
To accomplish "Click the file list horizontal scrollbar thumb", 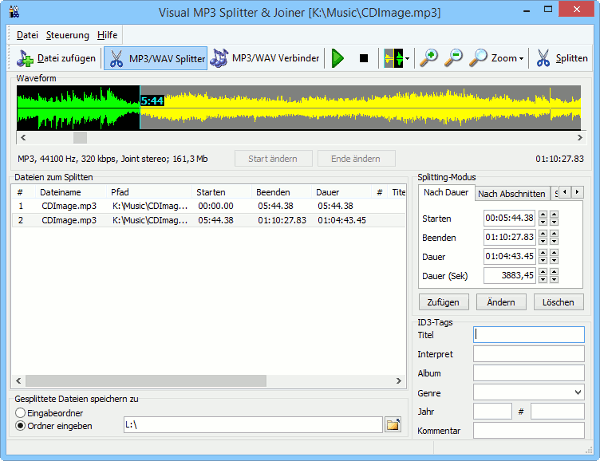I will [146, 381].
